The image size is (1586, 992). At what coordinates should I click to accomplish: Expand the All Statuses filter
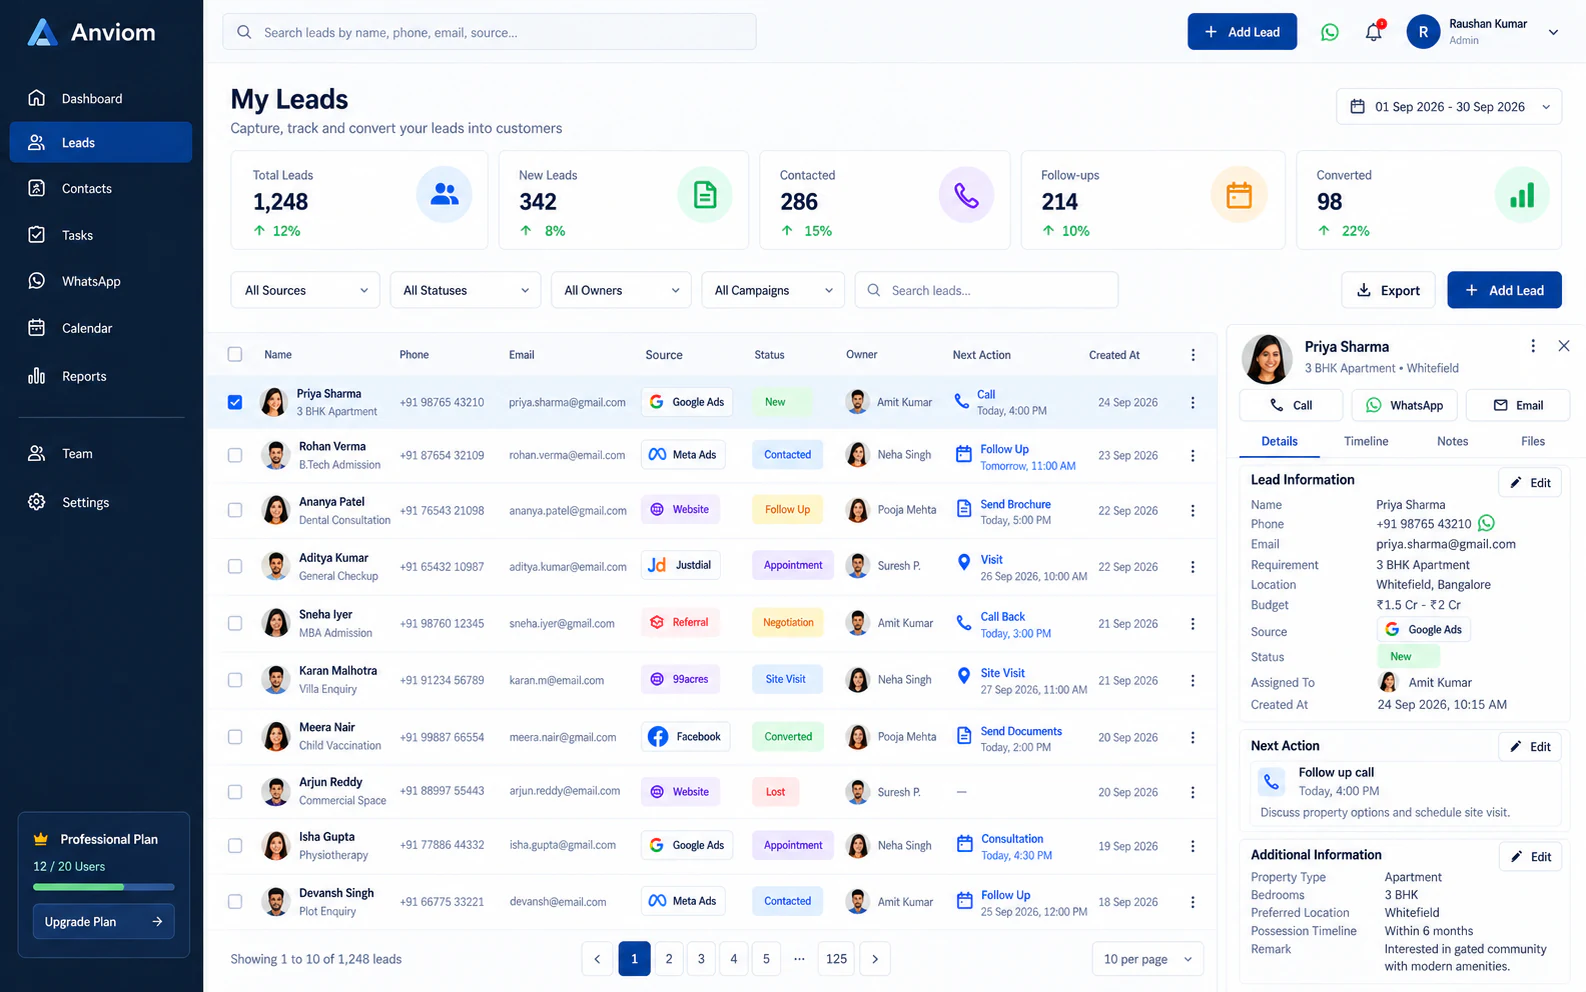[465, 290]
